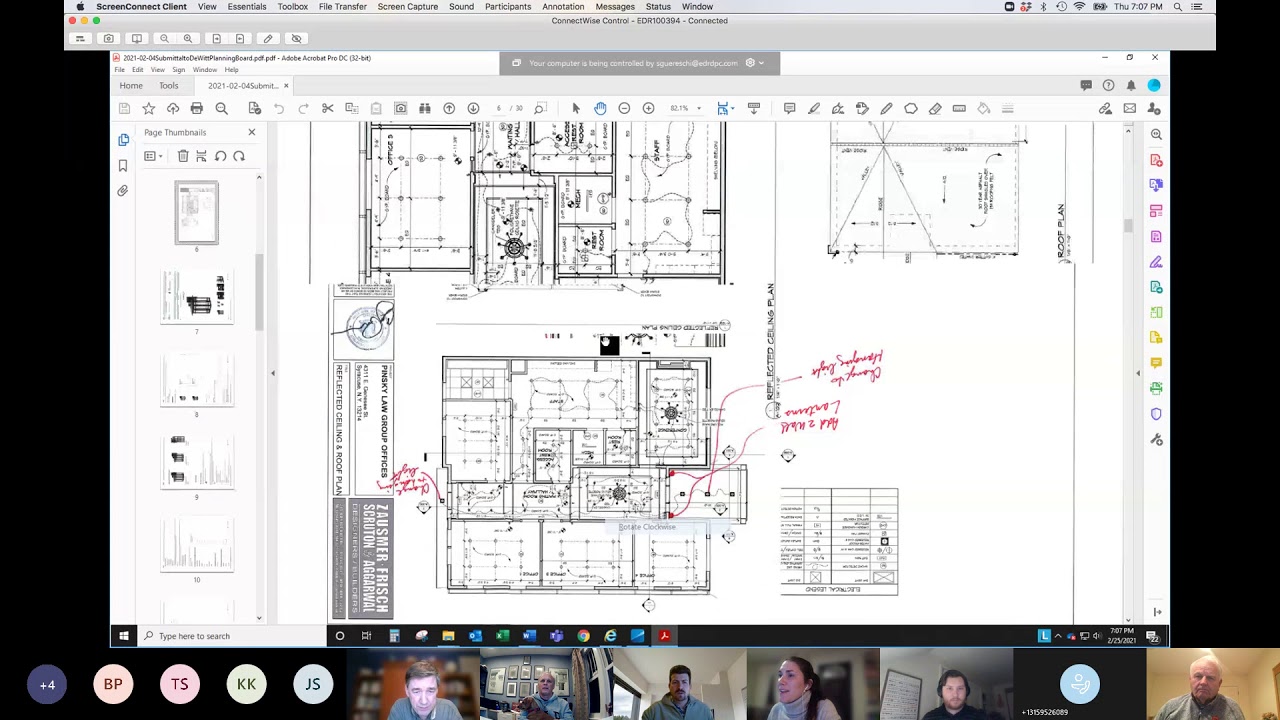Image resolution: width=1280 pixels, height=720 pixels.
Task: Open the Acrobat File menu
Action: 119,70
